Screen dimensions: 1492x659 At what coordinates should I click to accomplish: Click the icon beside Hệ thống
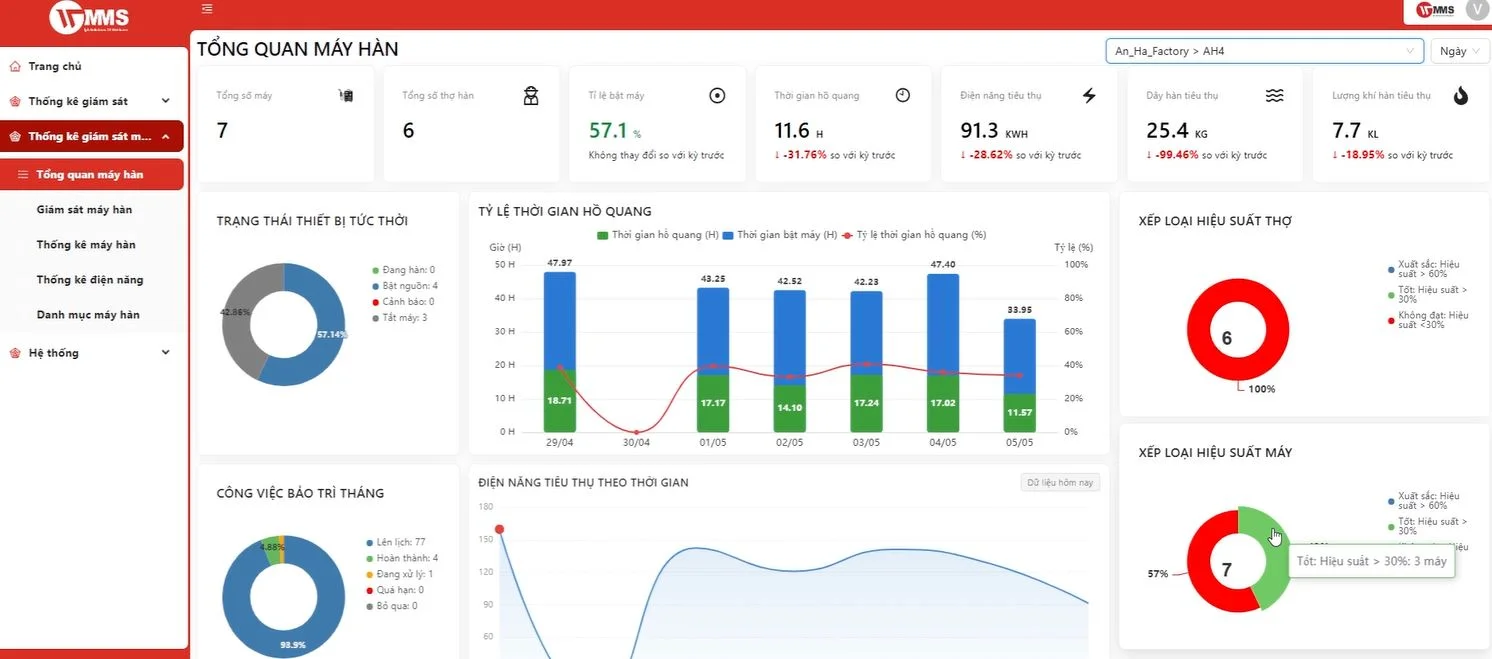tap(15, 352)
